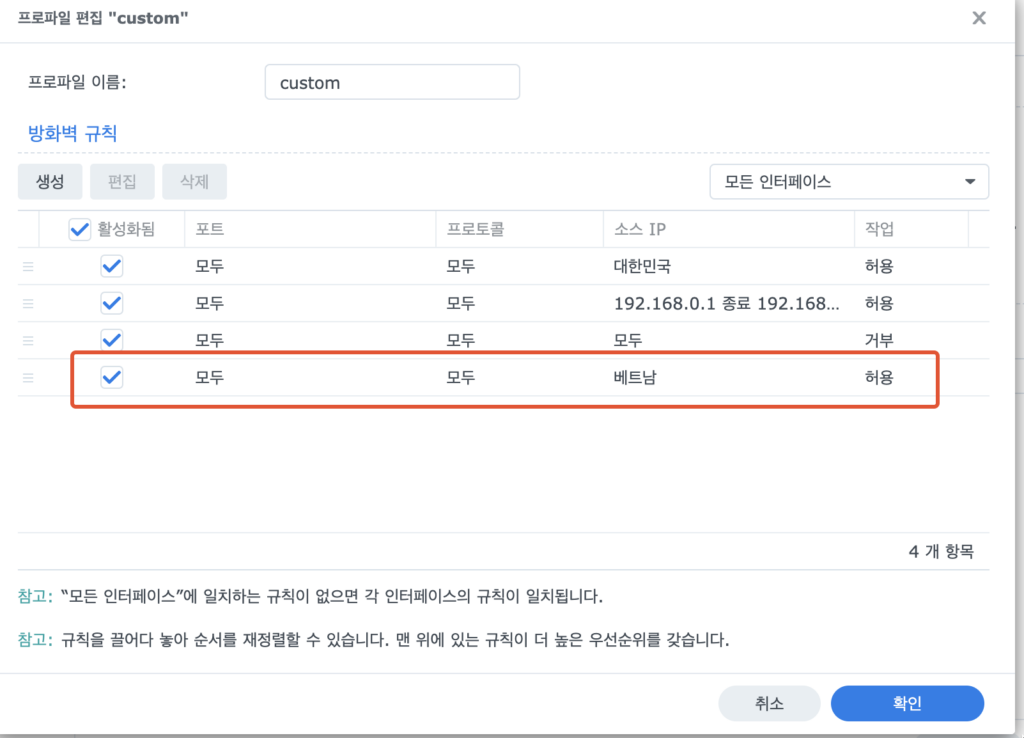This screenshot has width=1024, height=738.
Task: Click the 포트 column header
Action: click(310, 229)
